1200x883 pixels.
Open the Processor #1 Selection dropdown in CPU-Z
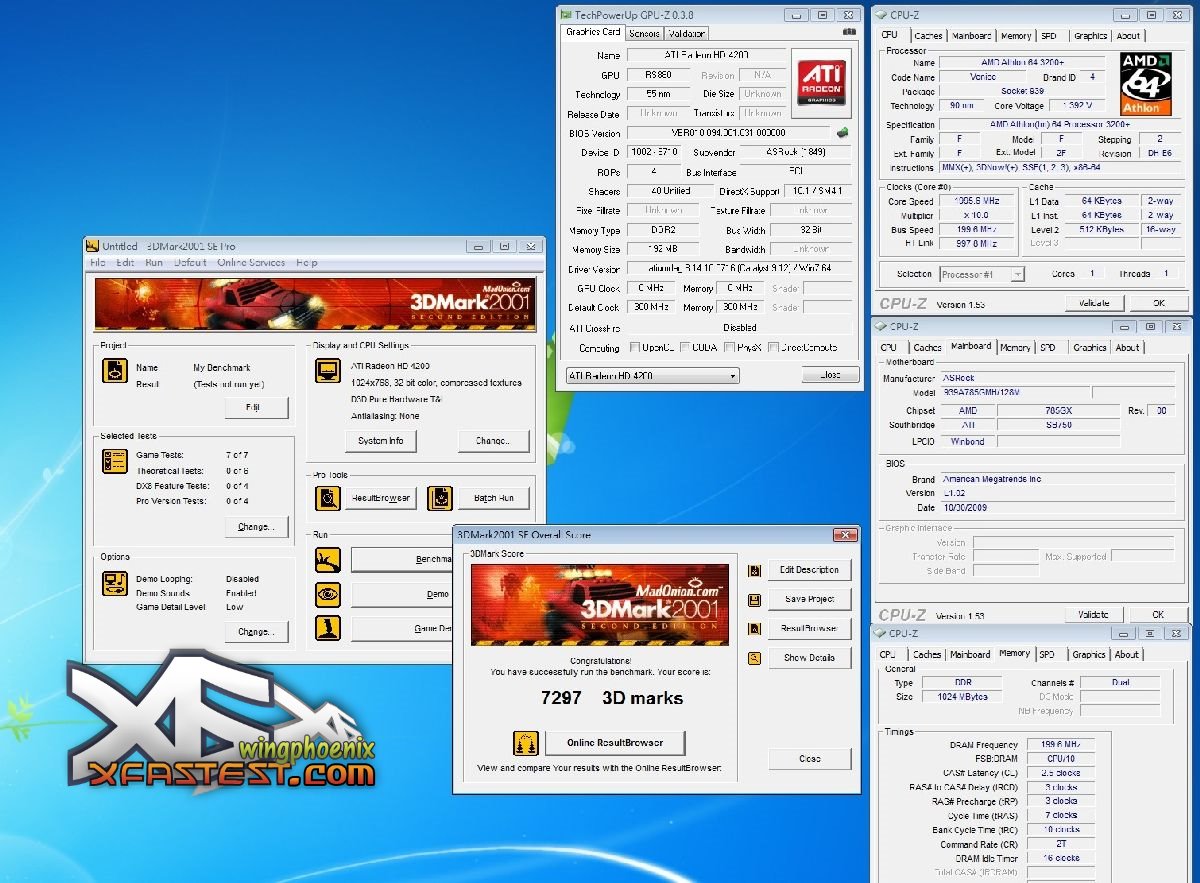(982, 274)
